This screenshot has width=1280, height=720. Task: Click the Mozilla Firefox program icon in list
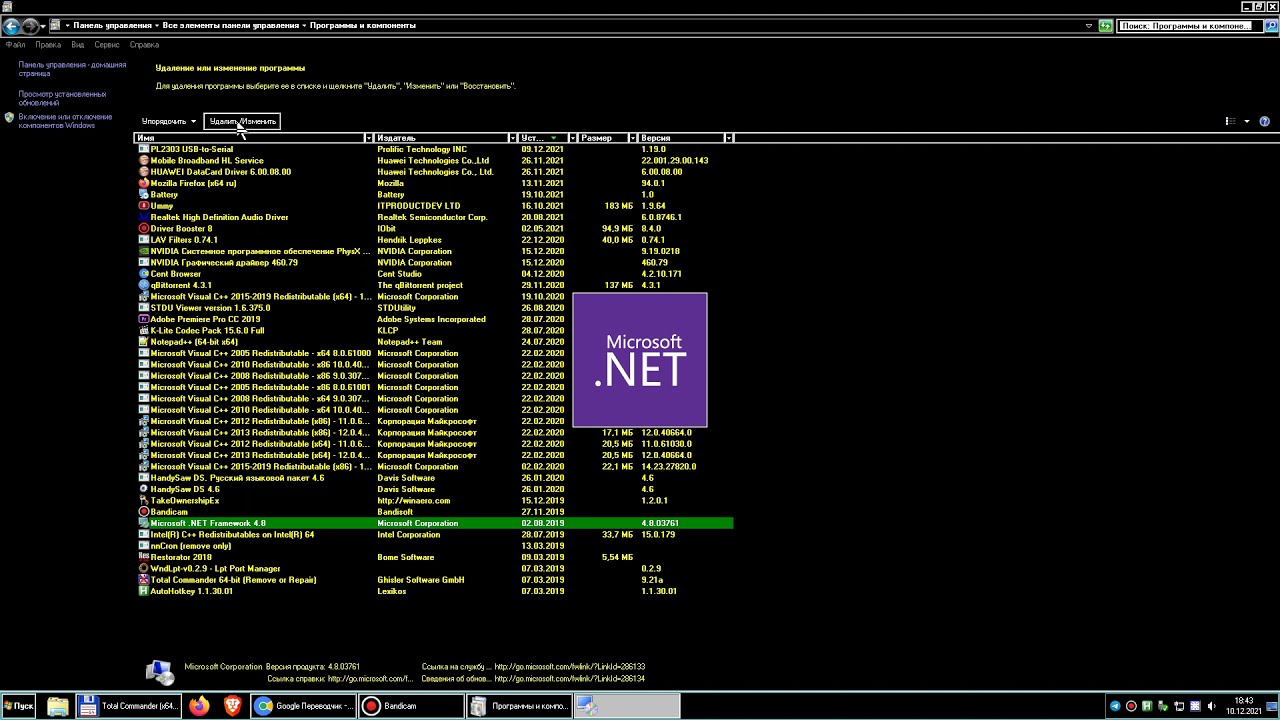[144, 183]
